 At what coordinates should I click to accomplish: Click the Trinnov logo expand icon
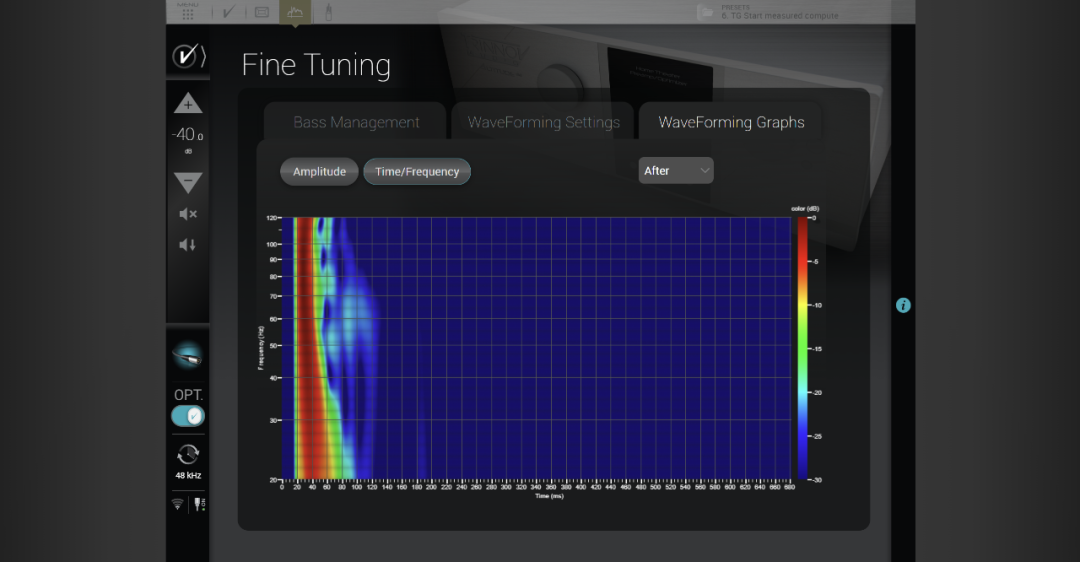point(188,56)
